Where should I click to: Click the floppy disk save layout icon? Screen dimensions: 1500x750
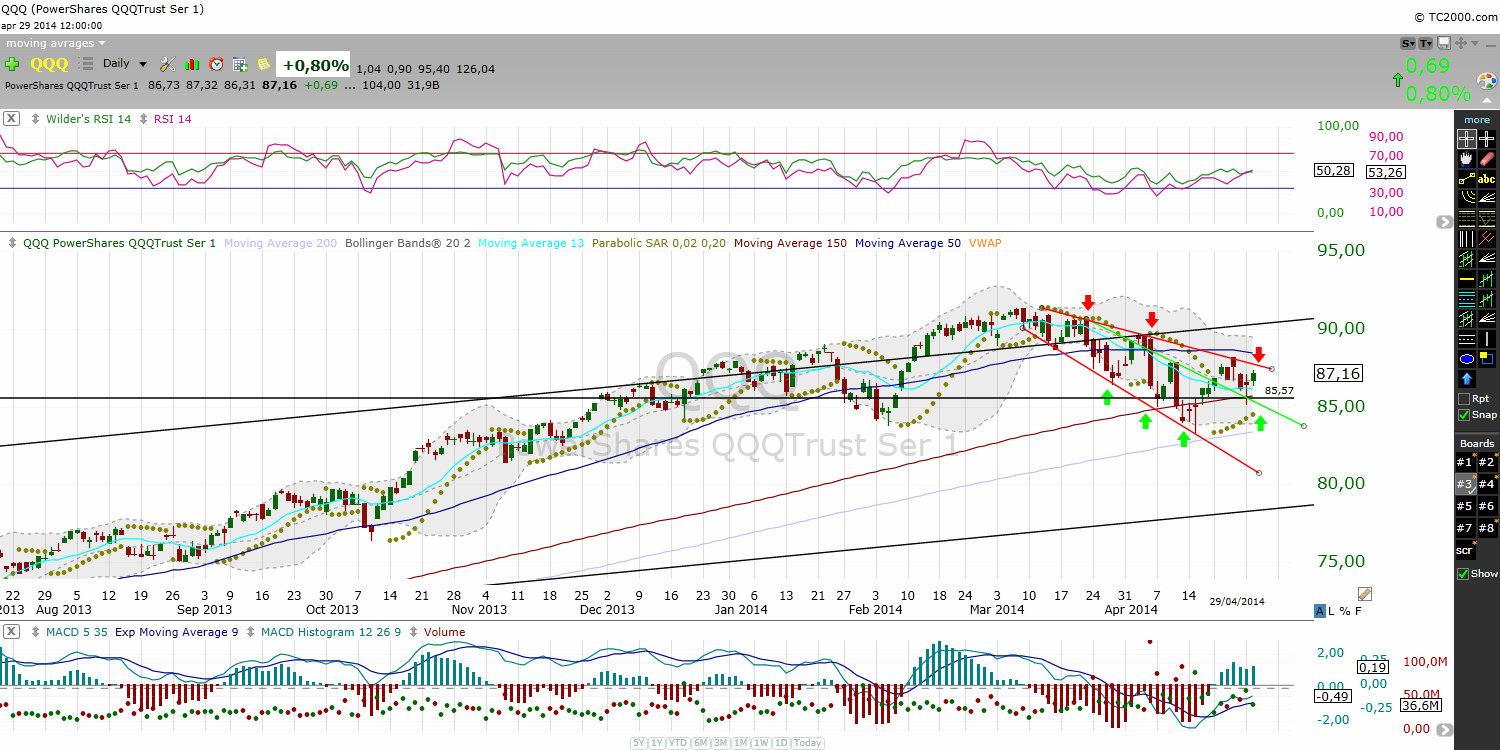pos(1443,43)
